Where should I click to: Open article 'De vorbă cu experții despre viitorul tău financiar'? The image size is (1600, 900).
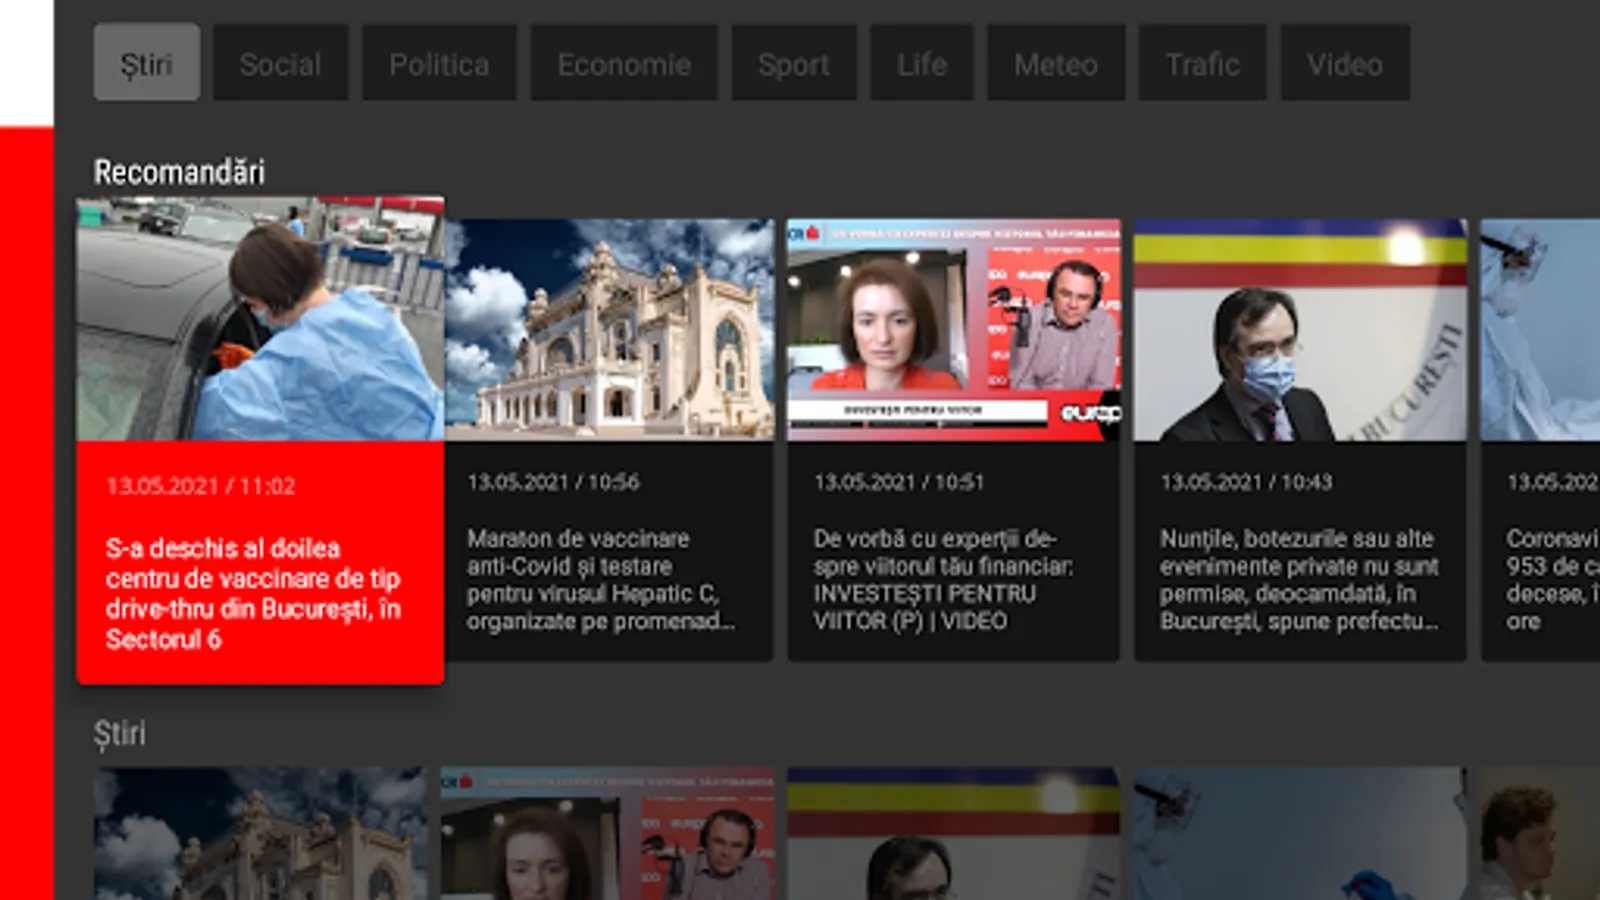(943, 580)
